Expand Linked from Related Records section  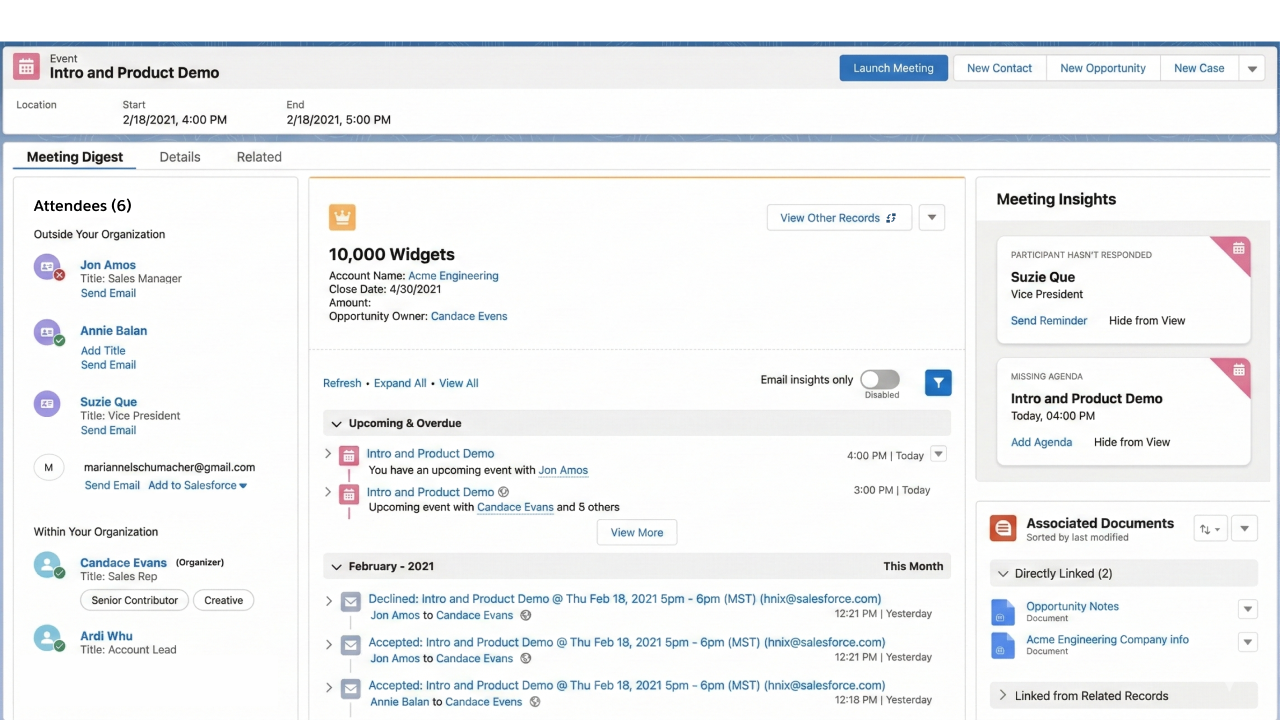[x=1003, y=695]
